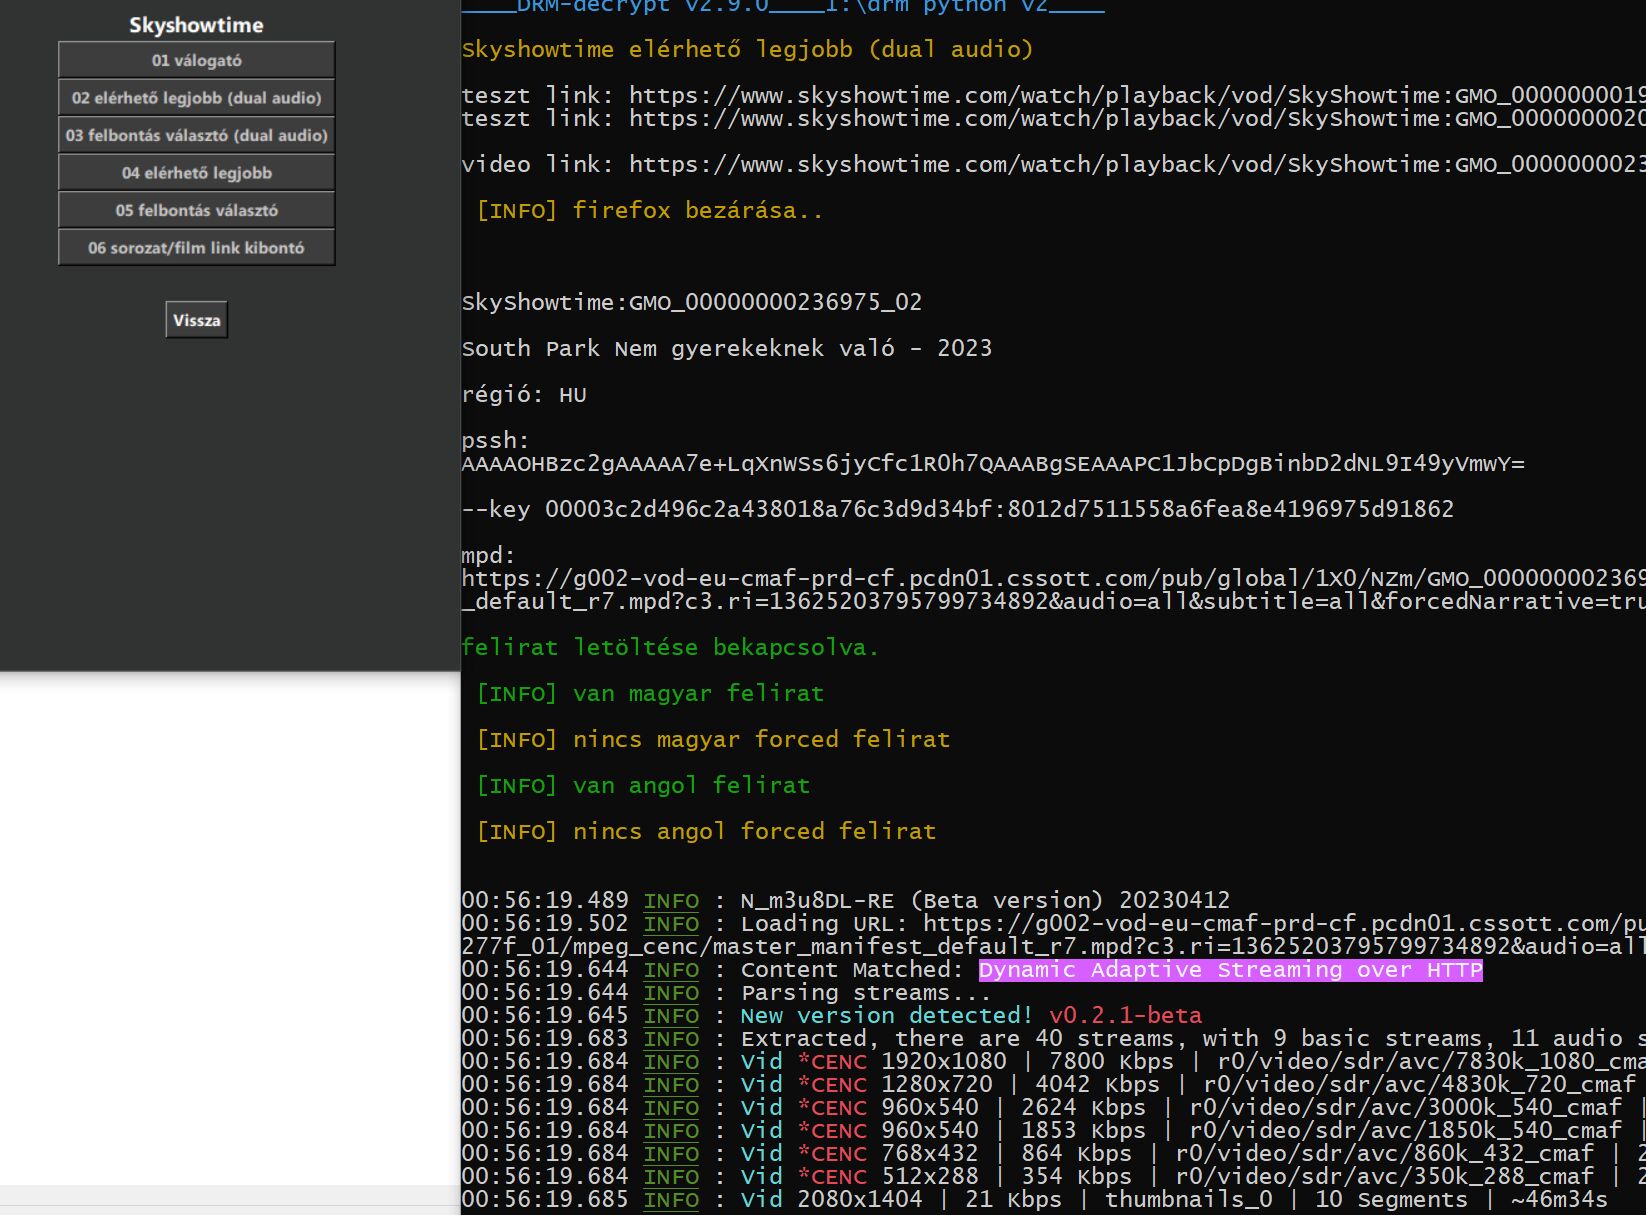Click the N_m3u8DL-RE Beta version line
This screenshot has width=1646, height=1215.
tap(846, 900)
